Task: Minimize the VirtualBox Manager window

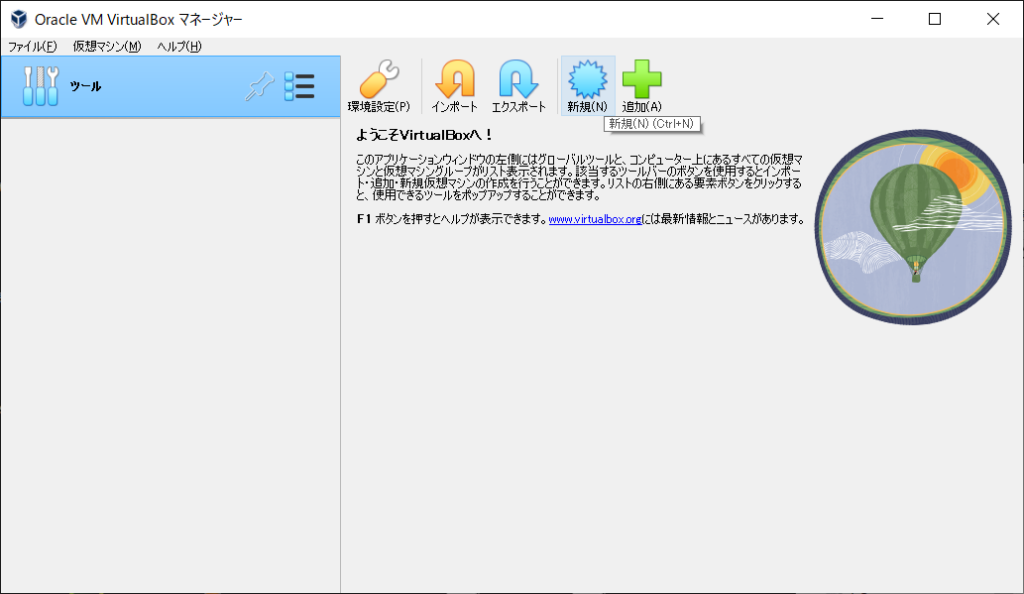Action: pyautogui.click(x=877, y=19)
